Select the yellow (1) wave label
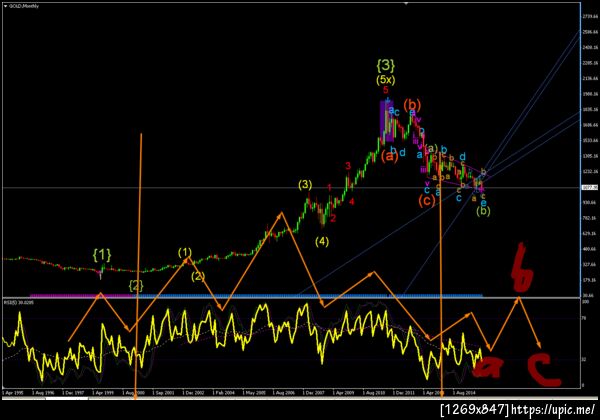600x420 pixels. (x=185, y=252)
